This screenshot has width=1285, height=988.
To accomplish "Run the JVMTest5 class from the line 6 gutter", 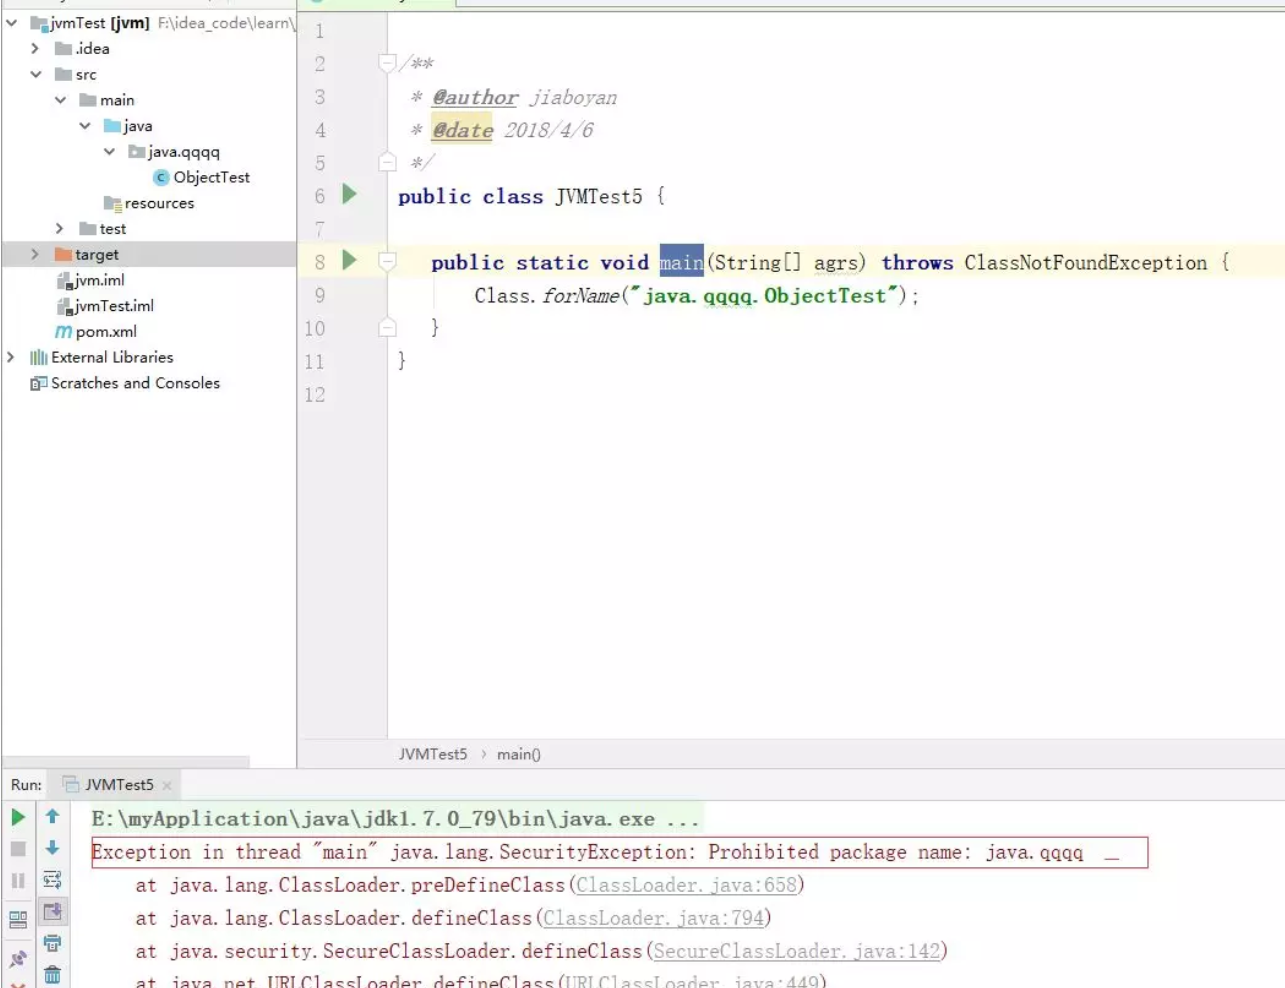I will click(349, 194).
